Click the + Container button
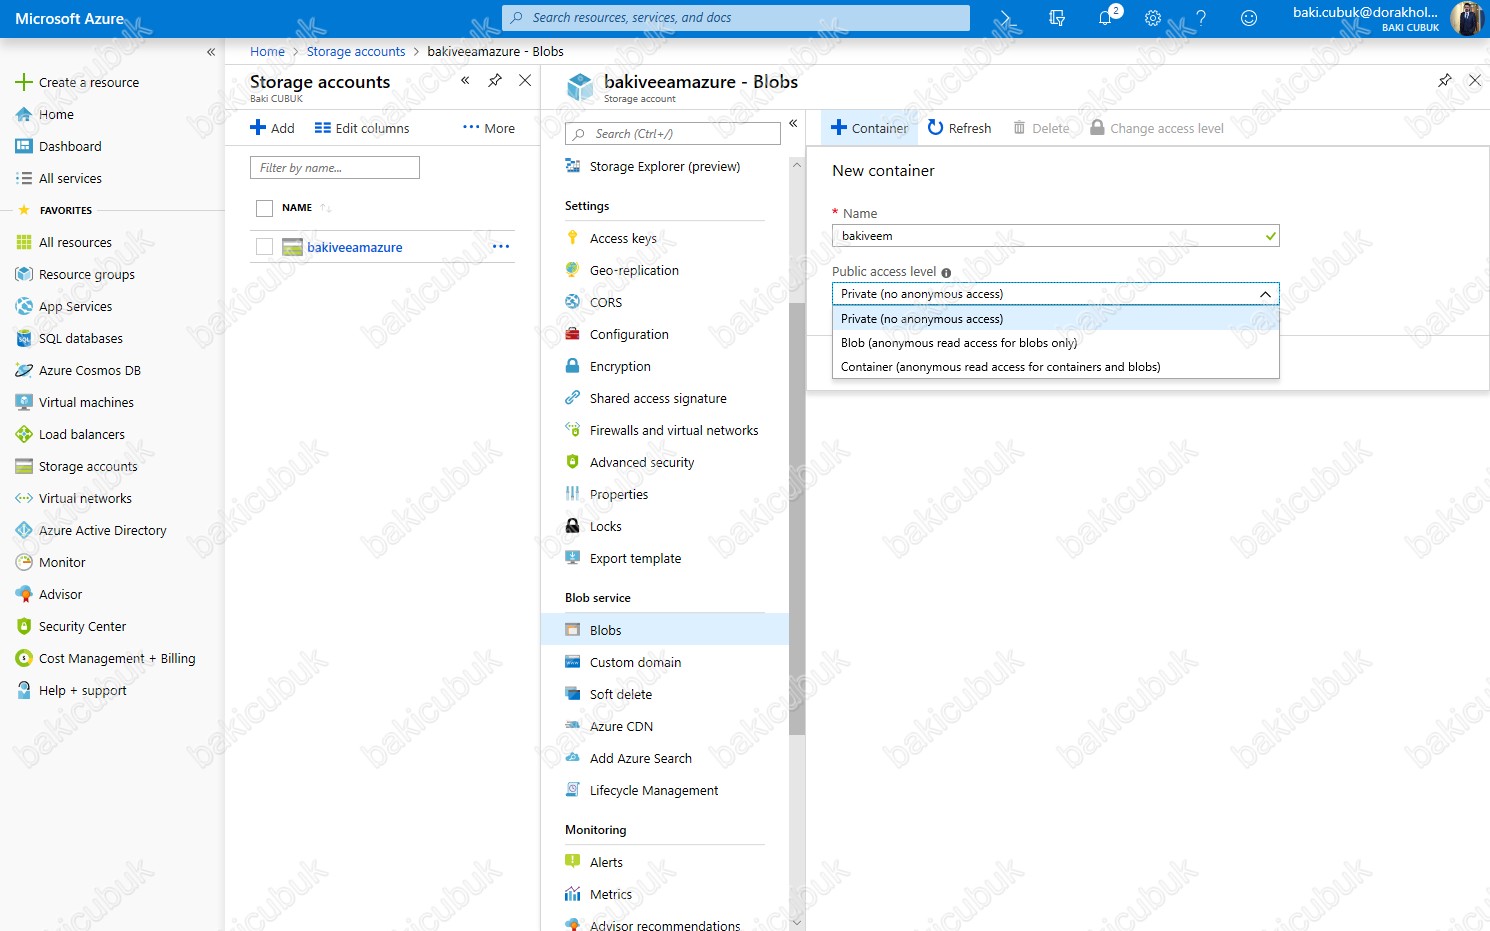 870,128
